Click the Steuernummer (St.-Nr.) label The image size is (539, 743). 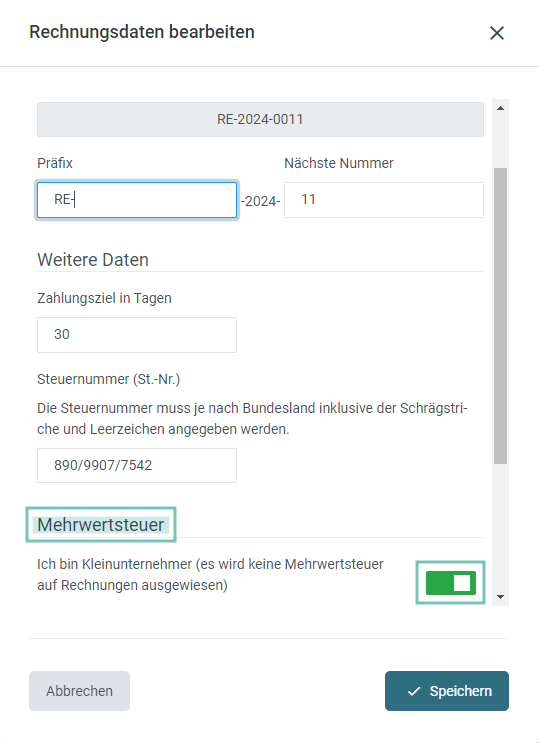[109, 379]
